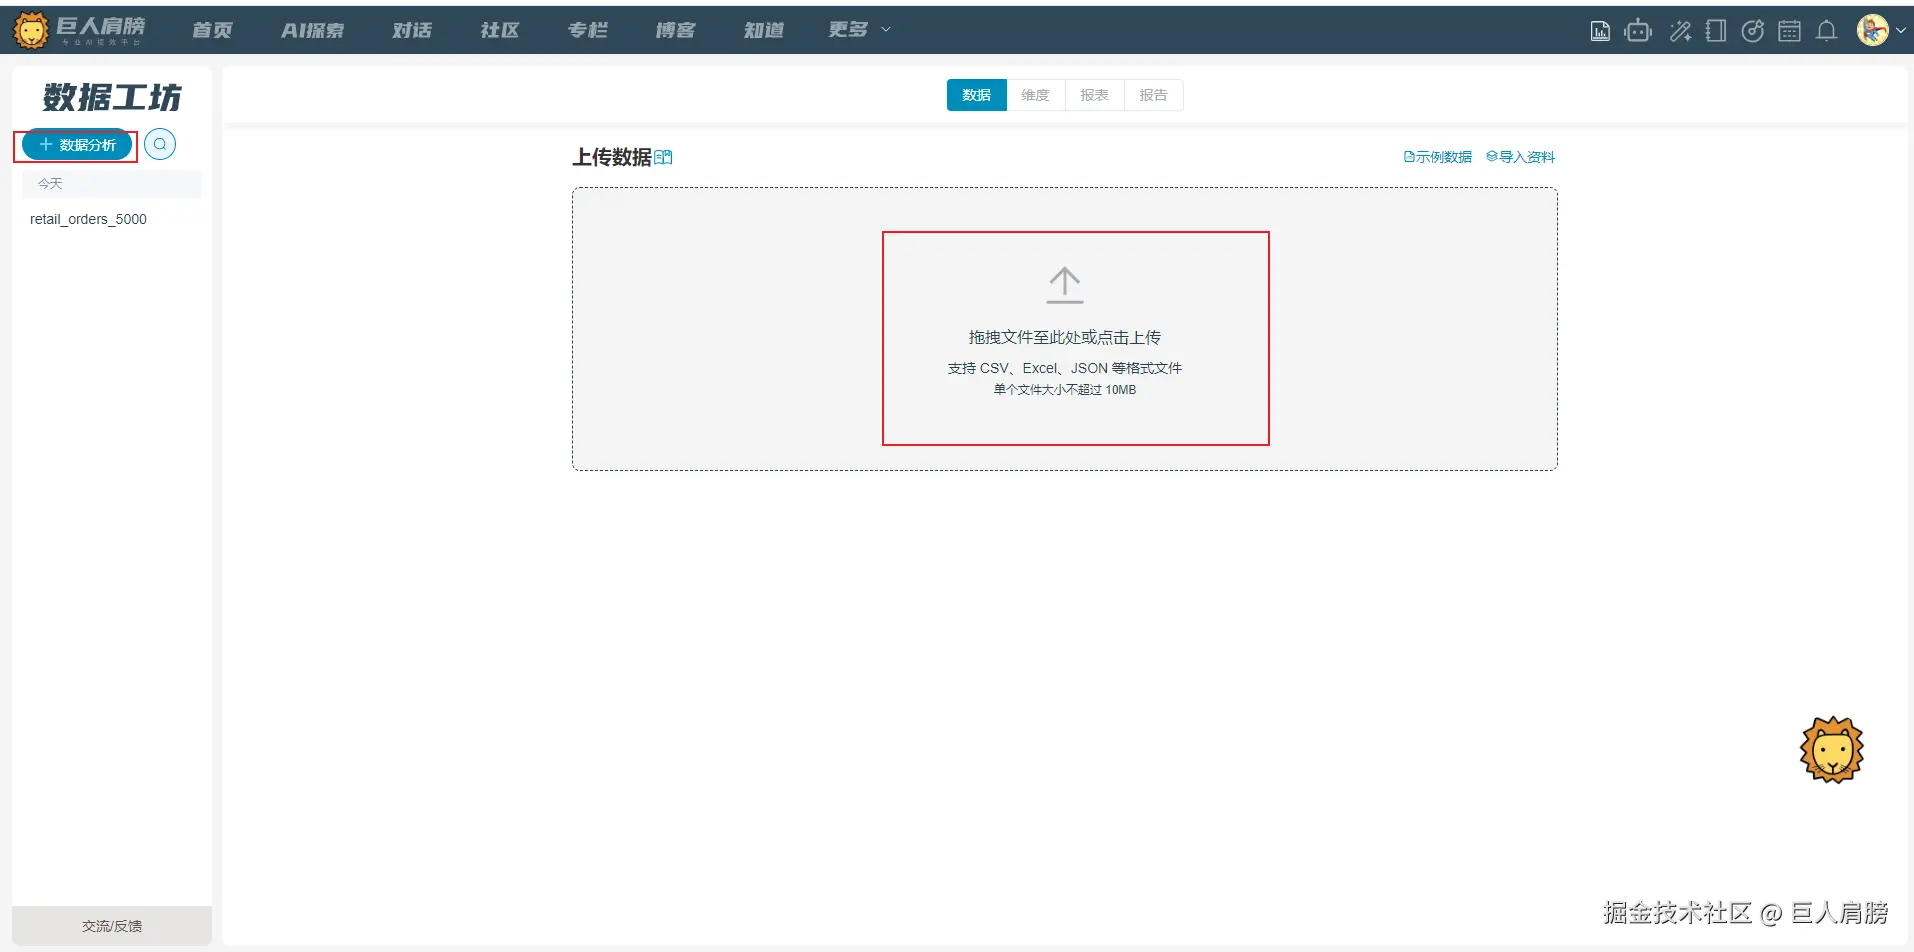1914x952 pixels.
Task: Click 单个文件大小不超过 10MB text
Action: pyautogui.click(x=1065, y=390)
